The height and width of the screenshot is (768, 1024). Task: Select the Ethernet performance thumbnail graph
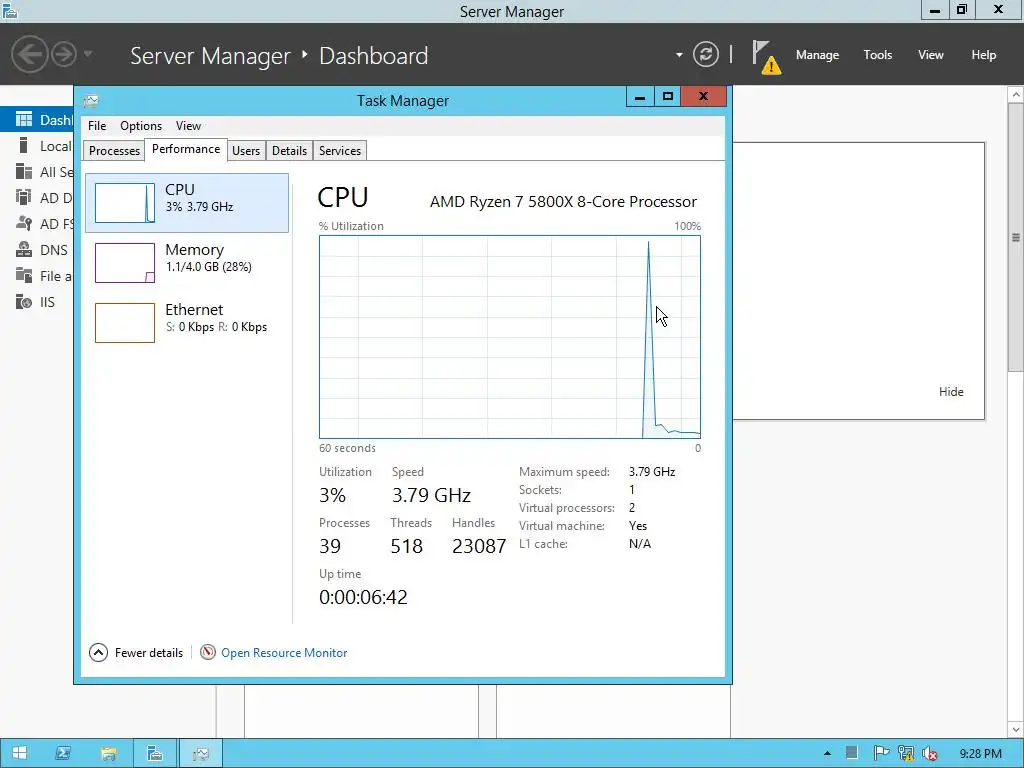pyautogui.click(x=125, y=323)
